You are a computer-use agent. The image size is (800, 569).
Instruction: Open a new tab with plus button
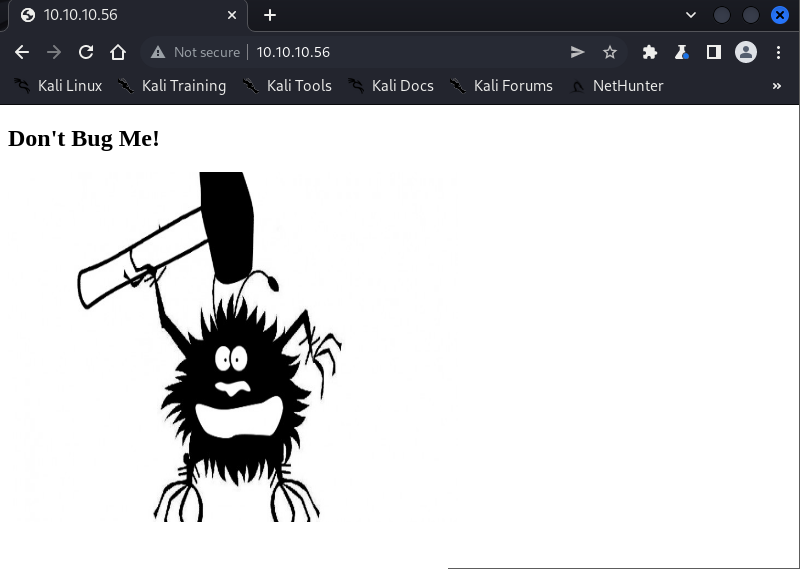[270, 15]
